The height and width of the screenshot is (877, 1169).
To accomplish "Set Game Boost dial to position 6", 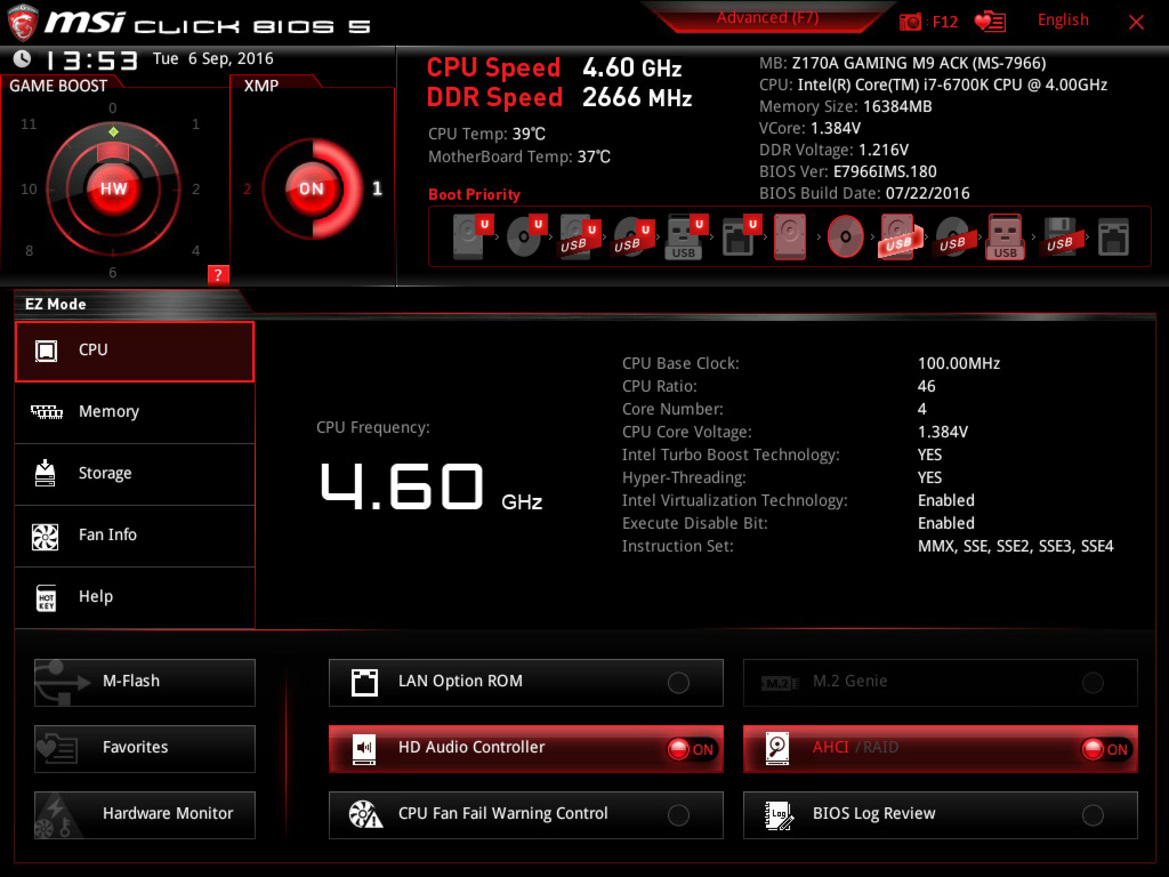I will [113, 272].
